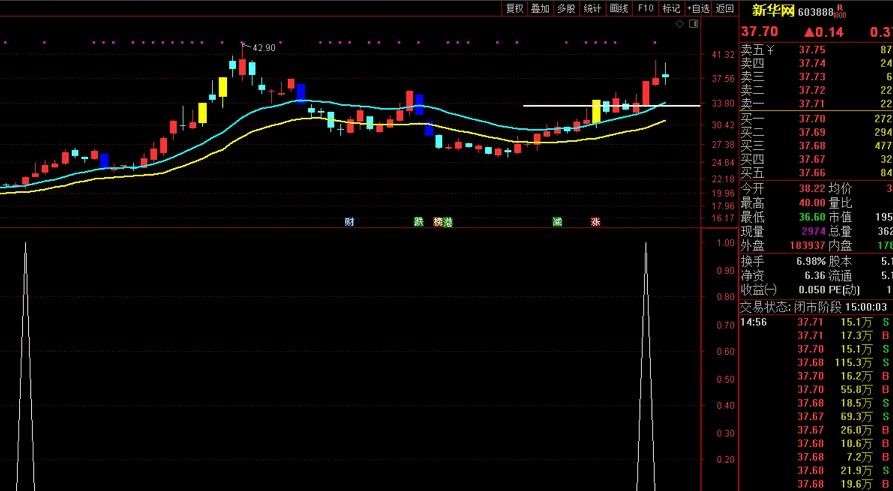Click the diamond icon above the chart

click(679, 24)
